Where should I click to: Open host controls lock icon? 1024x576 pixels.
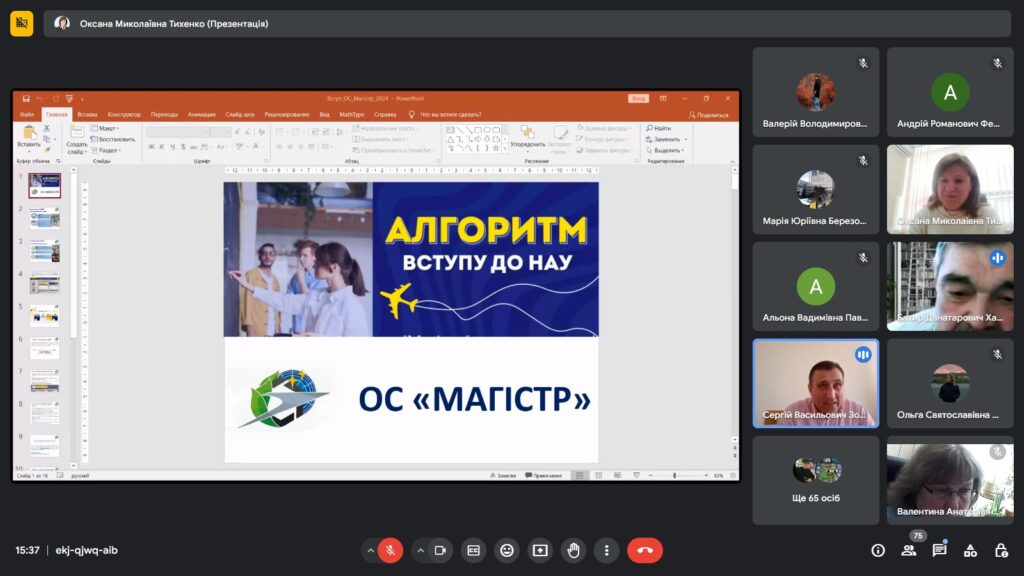[x=1000, y=550]
